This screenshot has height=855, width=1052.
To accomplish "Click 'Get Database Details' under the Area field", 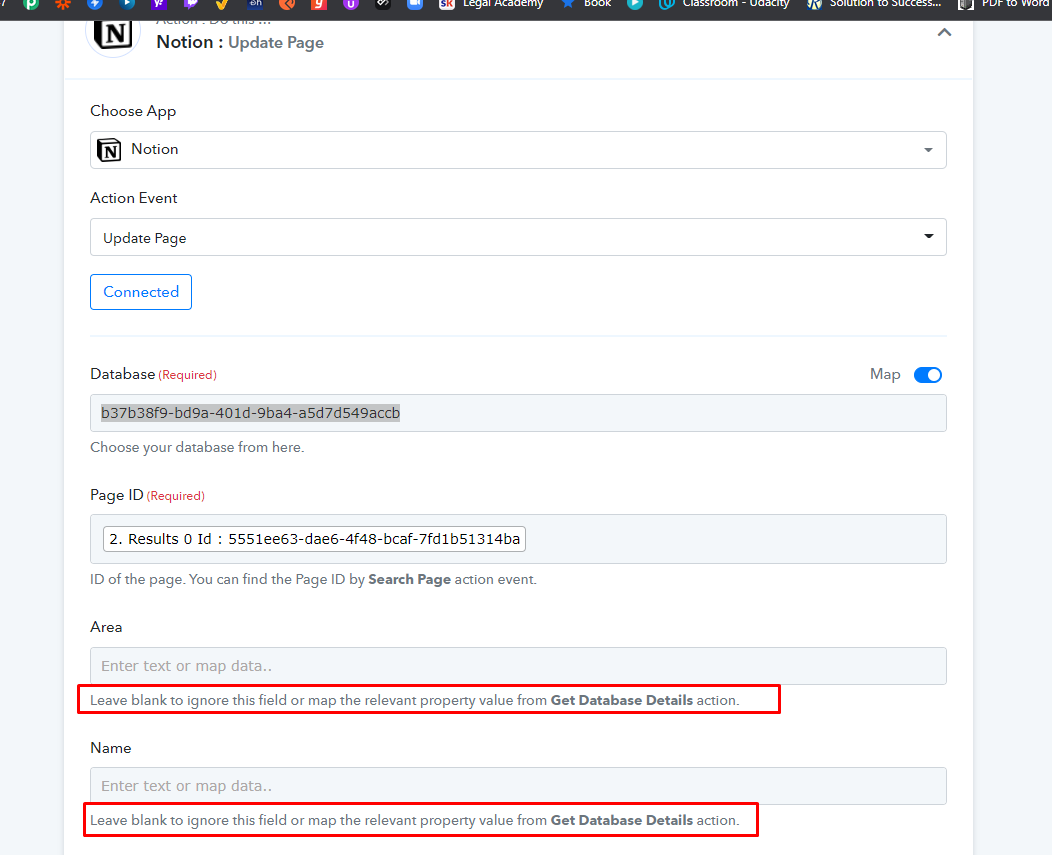I will pos(621,700).
